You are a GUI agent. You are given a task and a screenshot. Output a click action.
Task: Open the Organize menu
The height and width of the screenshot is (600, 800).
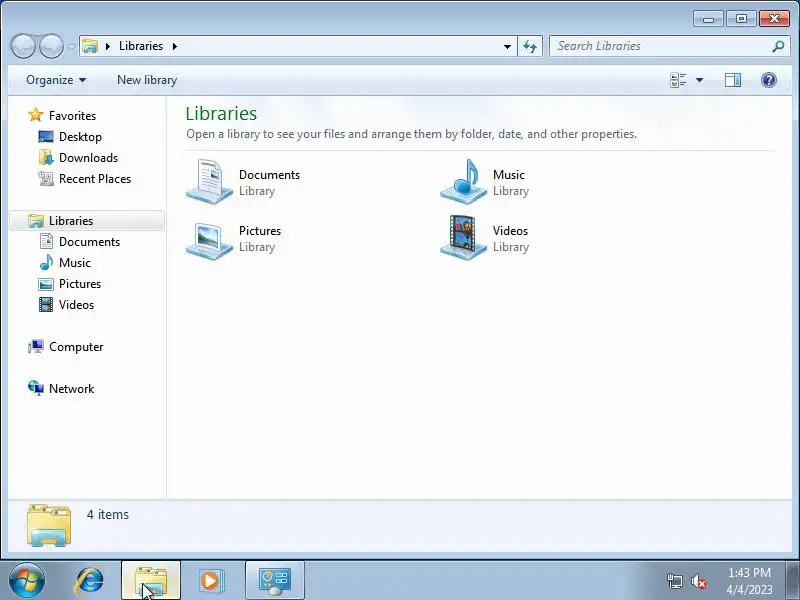click(x=56, y=80)
